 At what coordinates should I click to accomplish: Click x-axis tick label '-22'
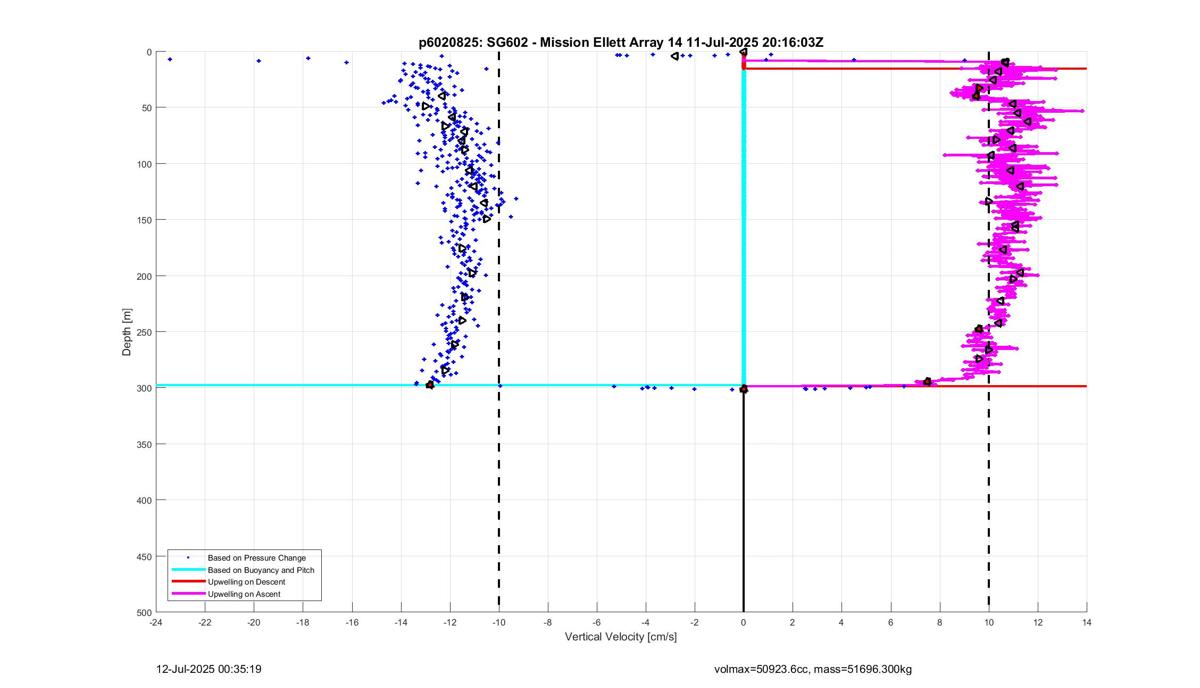click(x=204, y=622)
